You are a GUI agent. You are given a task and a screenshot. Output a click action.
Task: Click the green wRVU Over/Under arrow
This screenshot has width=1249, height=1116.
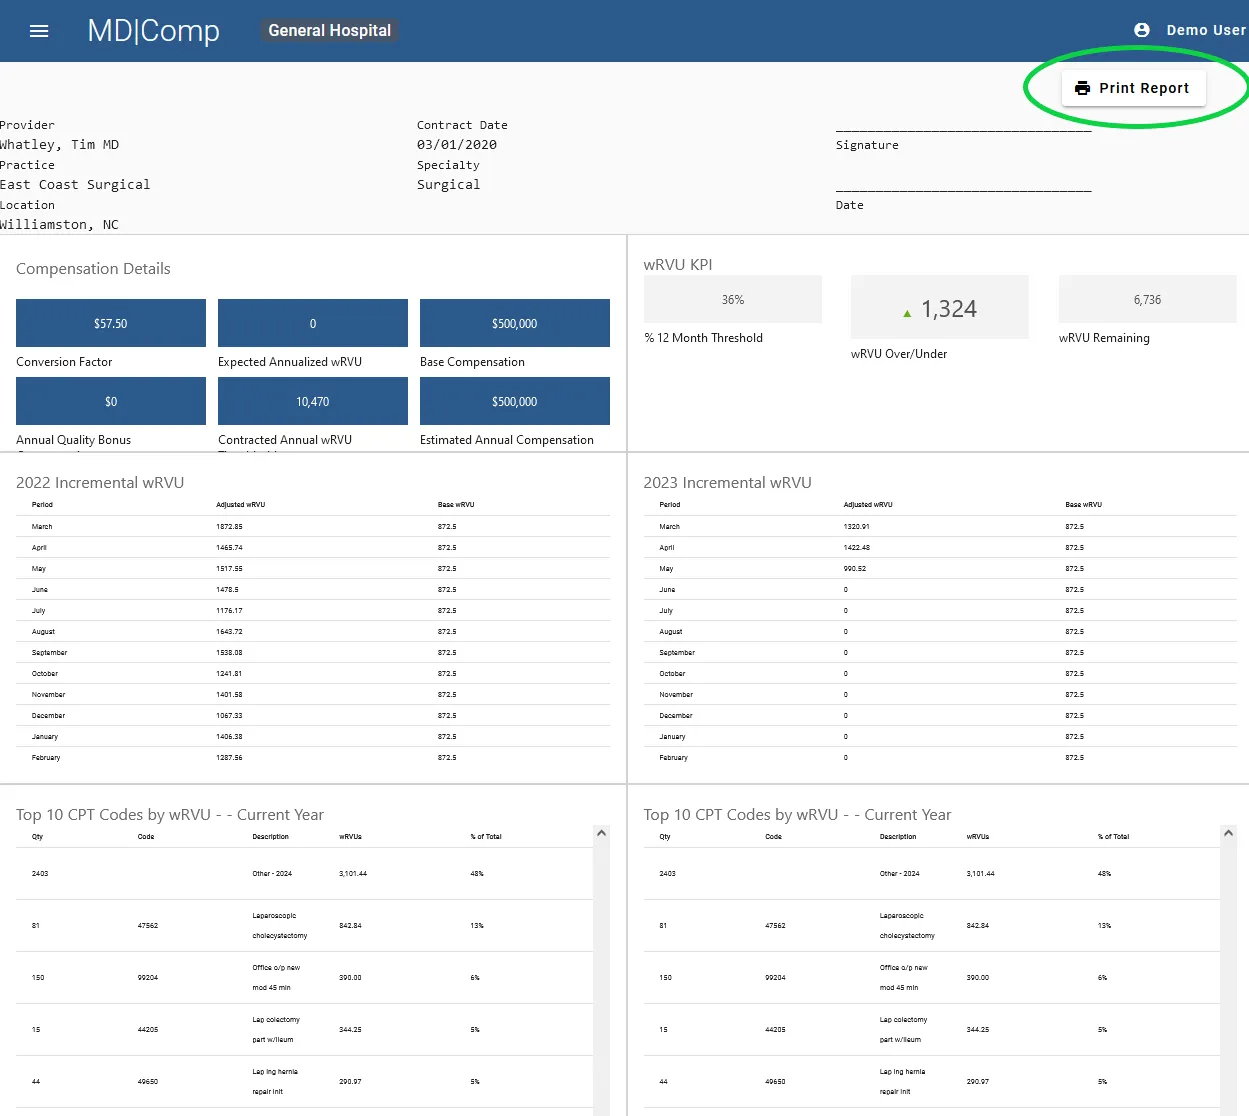[907, 313]
